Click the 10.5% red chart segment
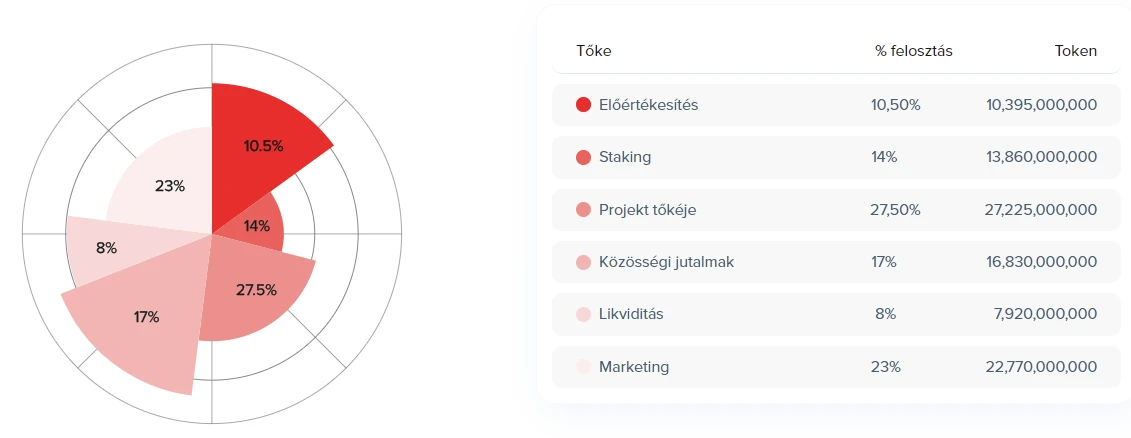This screenshot has width=1131, height=438. pyautogui.click(x=263, y=146)
